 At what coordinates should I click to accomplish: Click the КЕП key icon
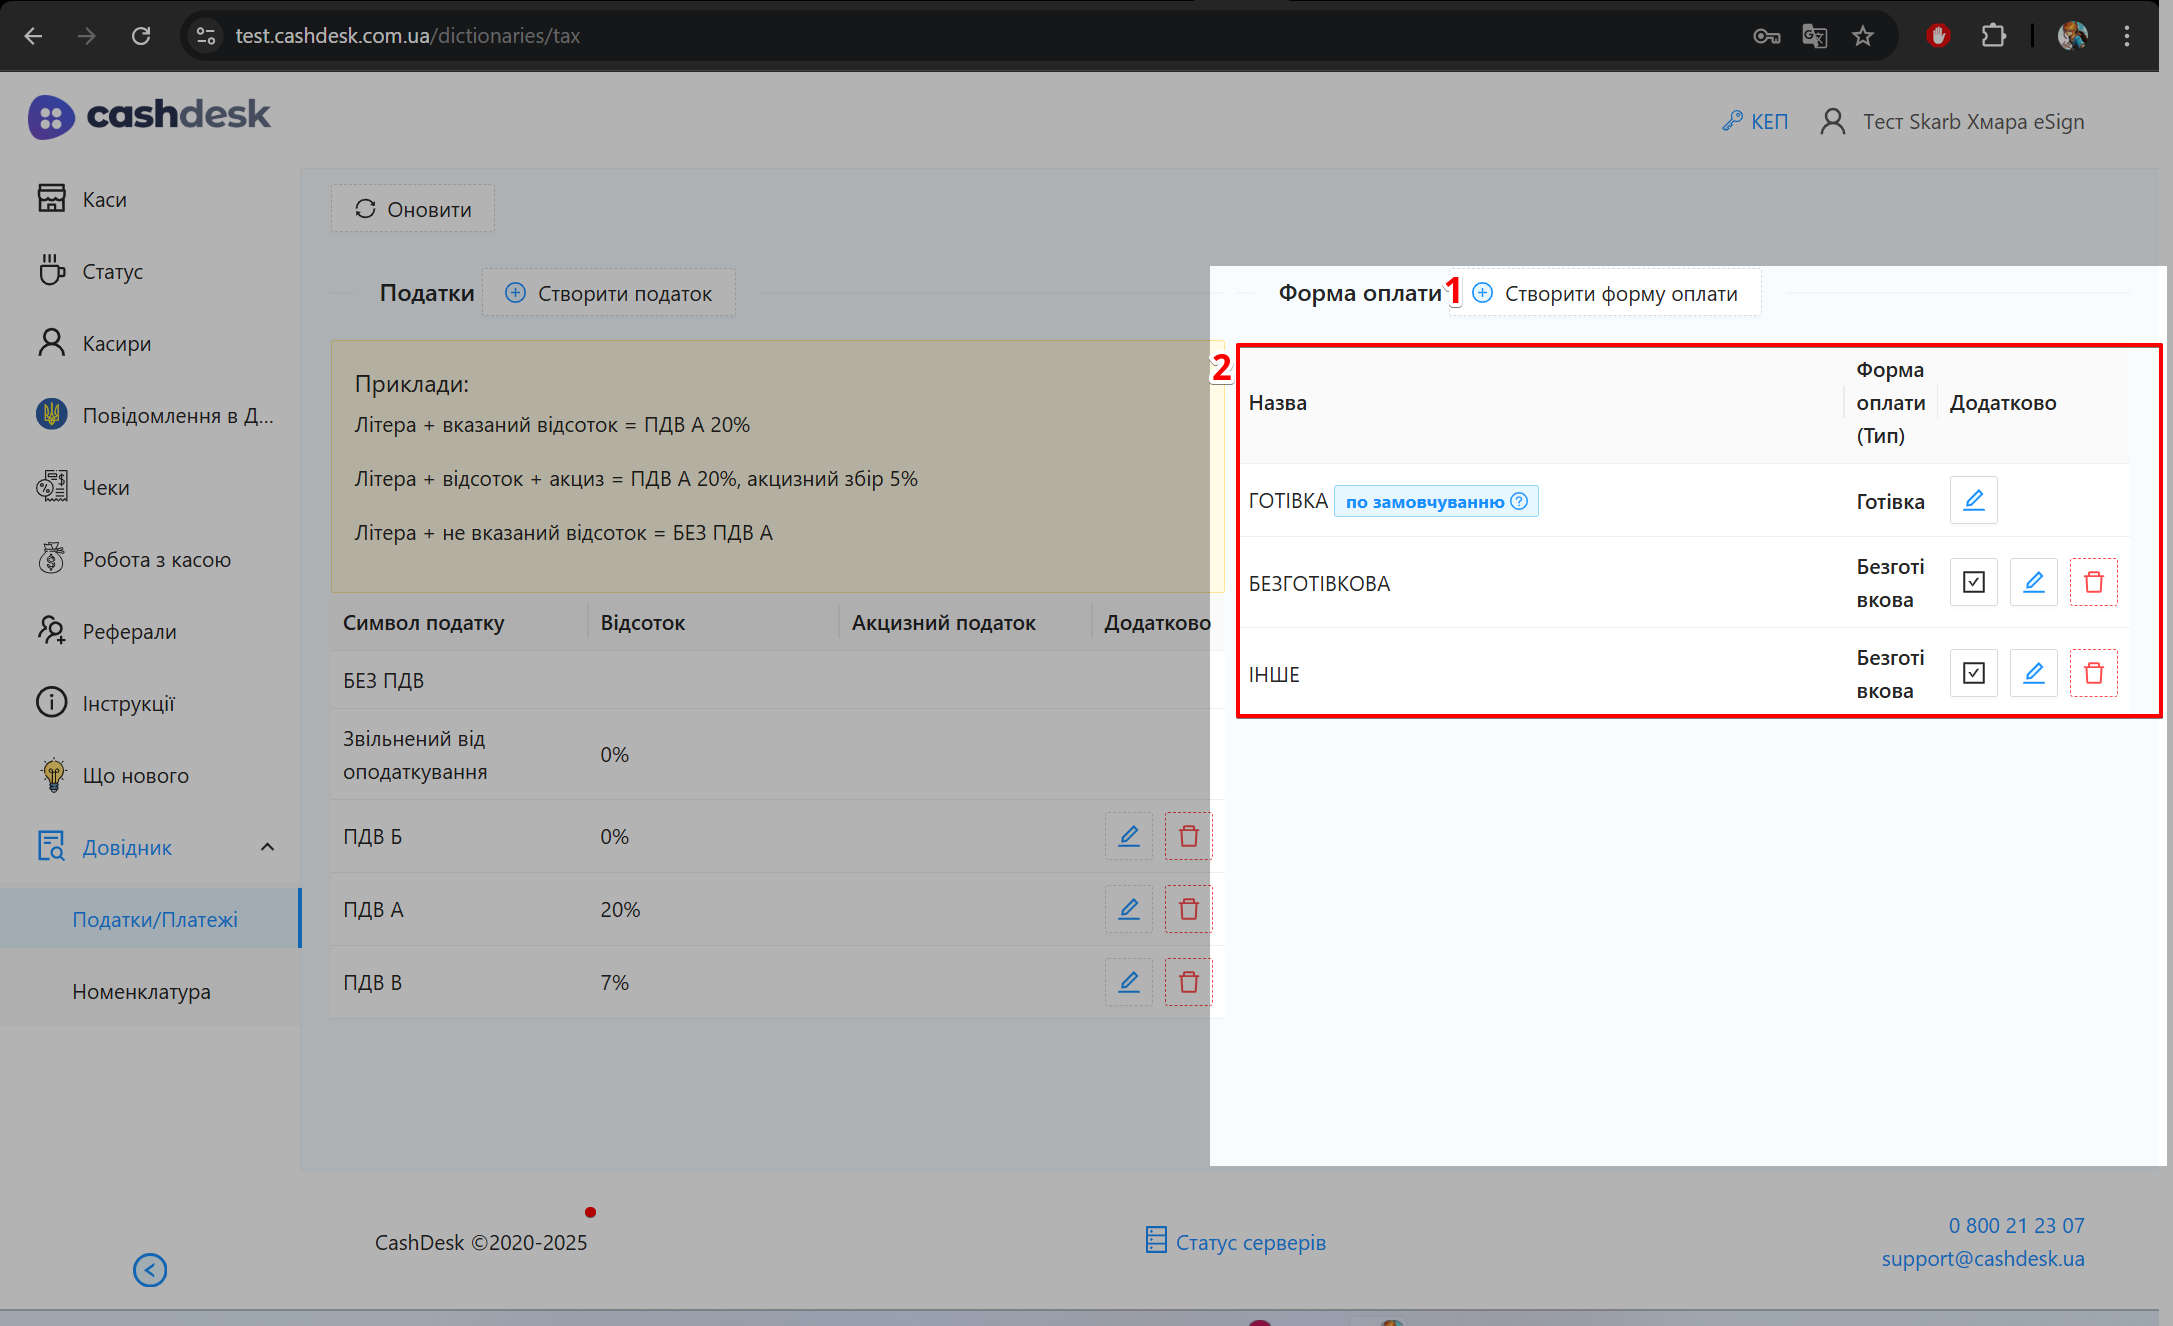(x=1732, y=121)
